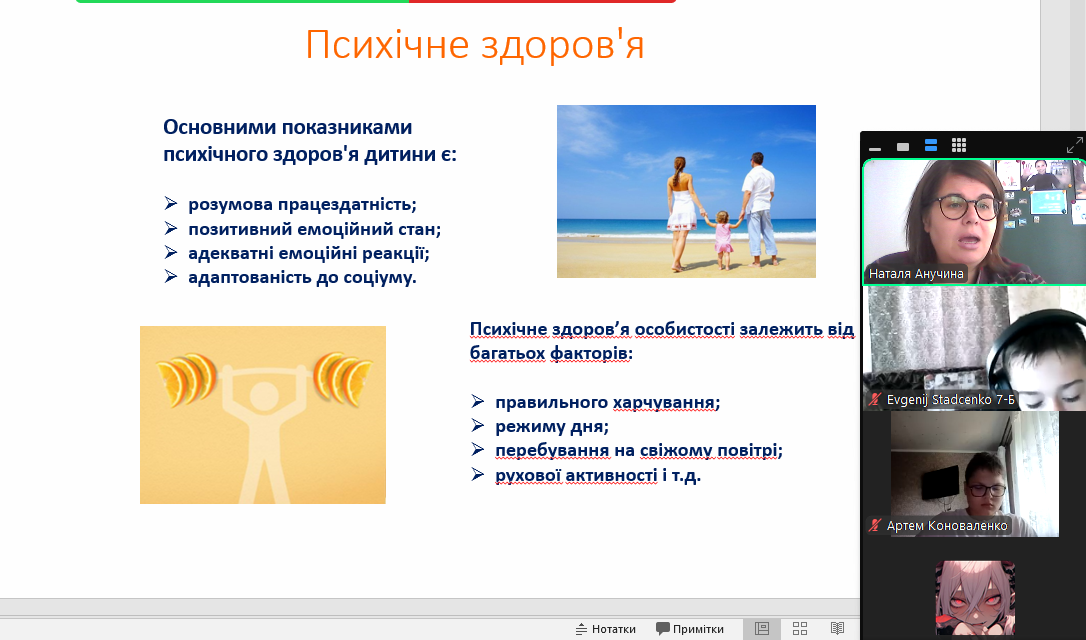Switch to Slide Sorter view
The width and height of the screenshot is (1086, 640).
[800, 629]
